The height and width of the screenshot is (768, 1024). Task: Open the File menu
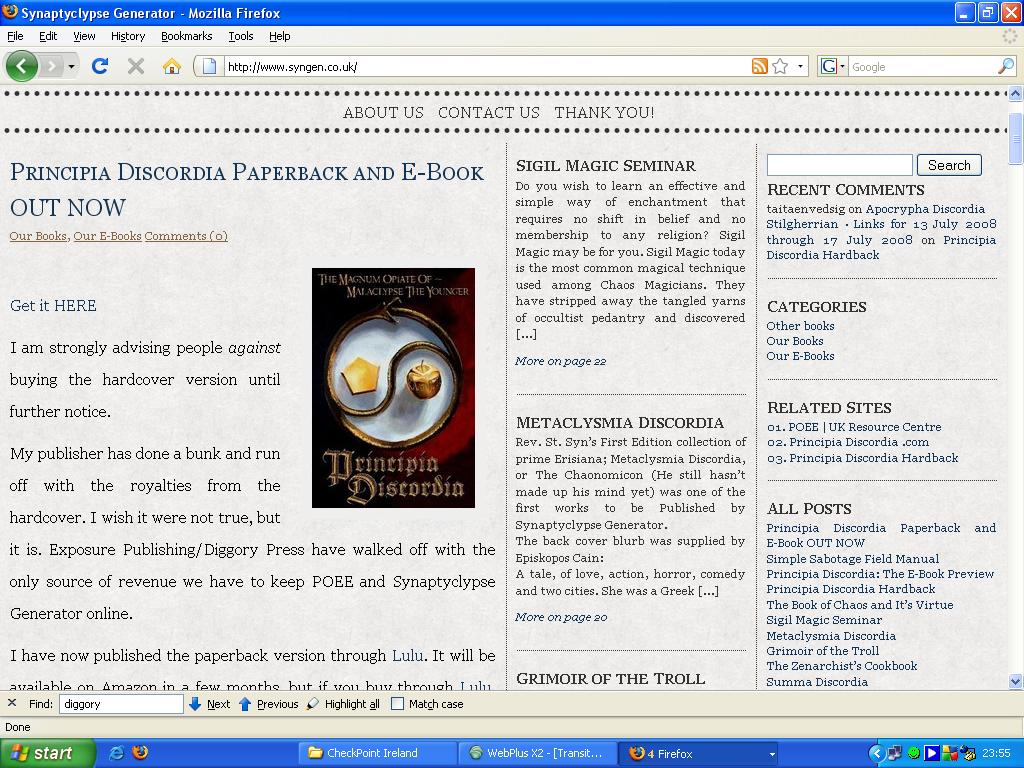pyautogui.click(x=15, y=36)
